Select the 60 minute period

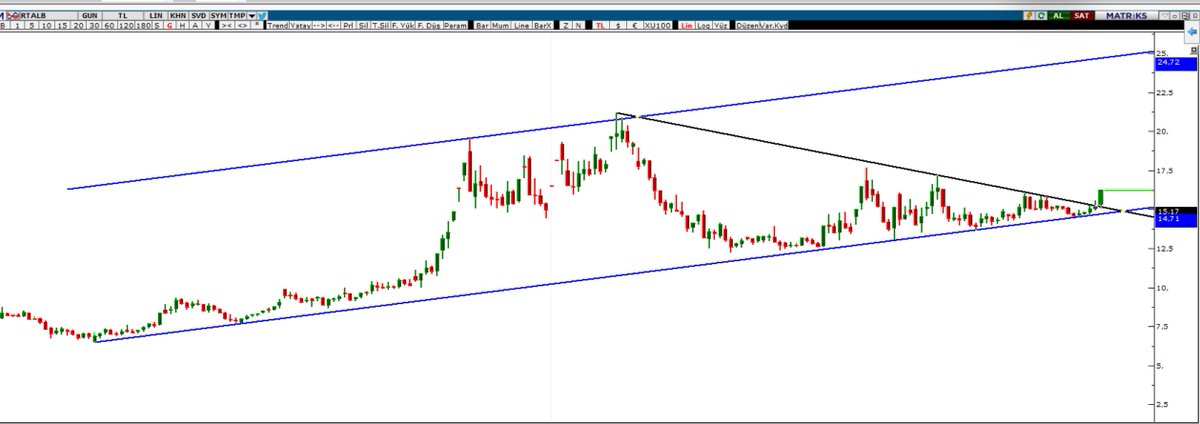(x=109, y=25)
